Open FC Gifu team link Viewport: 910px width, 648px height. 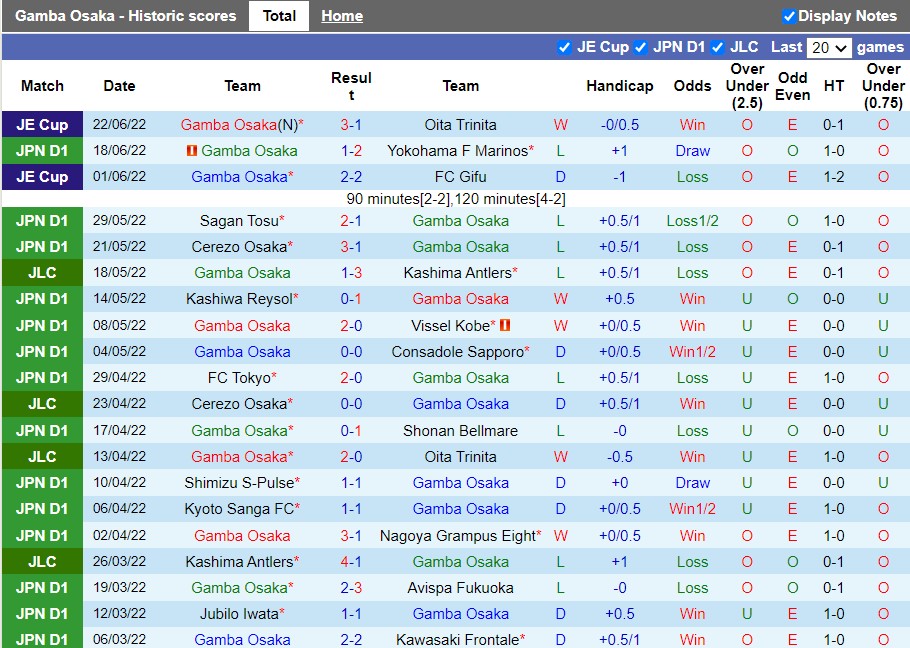[x=460, y=177]
